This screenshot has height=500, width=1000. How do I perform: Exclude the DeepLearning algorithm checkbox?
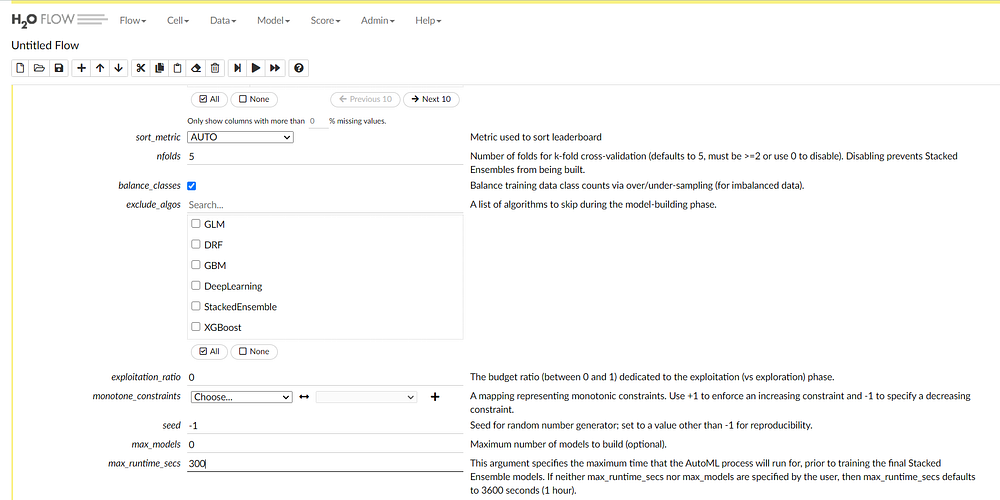pos(196,286)
